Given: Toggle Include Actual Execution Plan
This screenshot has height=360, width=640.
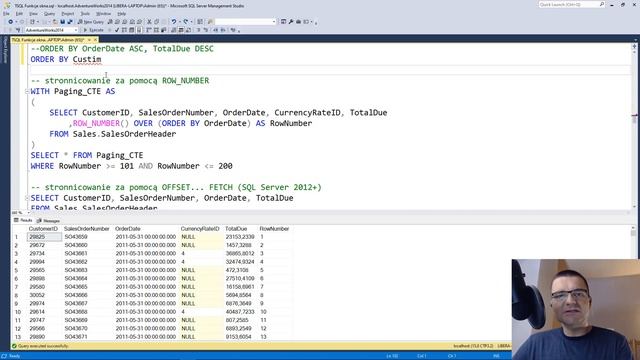Looking at the screenshot, I should 149,30.
